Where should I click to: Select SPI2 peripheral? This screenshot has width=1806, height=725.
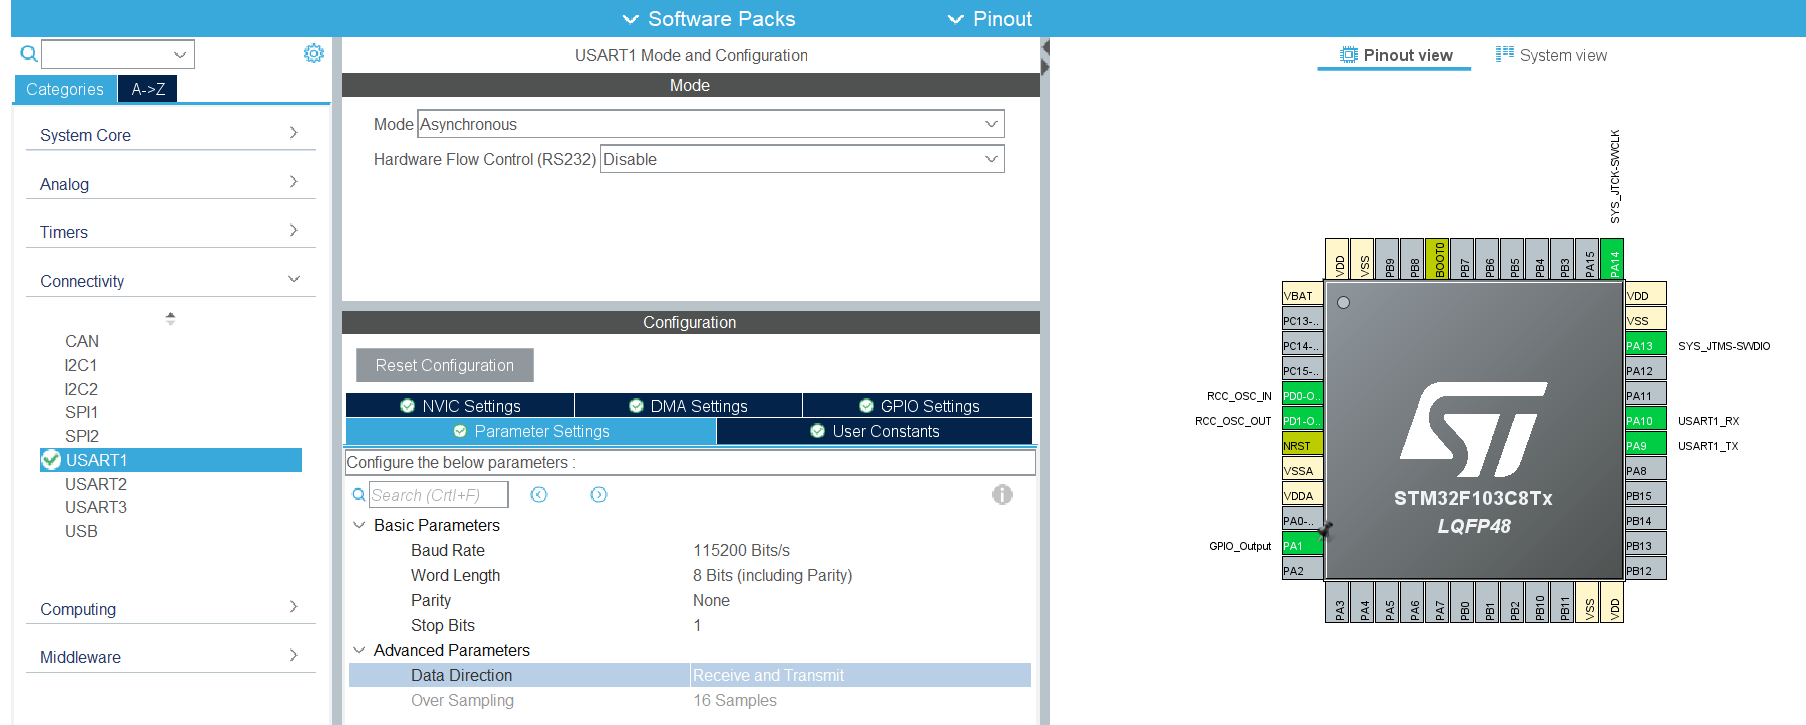pos(82,436)
